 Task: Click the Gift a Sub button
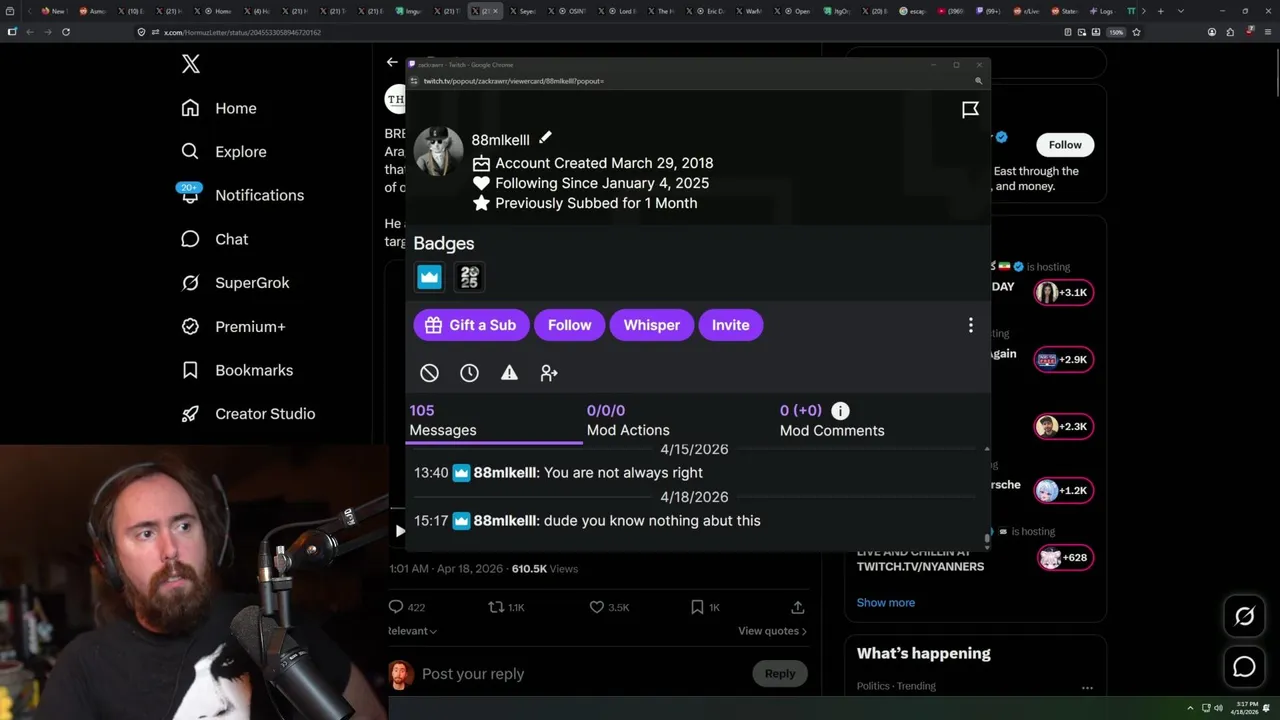471,325
